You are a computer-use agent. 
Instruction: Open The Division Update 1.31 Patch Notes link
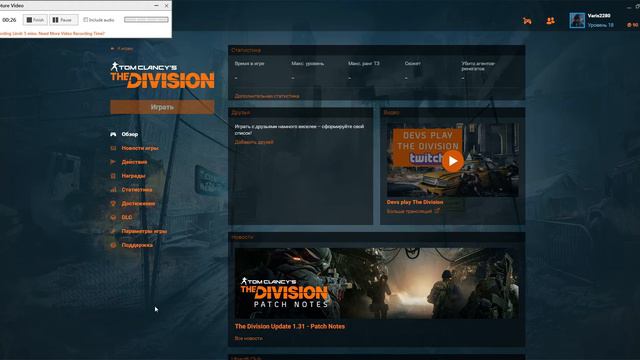point(290,327)
